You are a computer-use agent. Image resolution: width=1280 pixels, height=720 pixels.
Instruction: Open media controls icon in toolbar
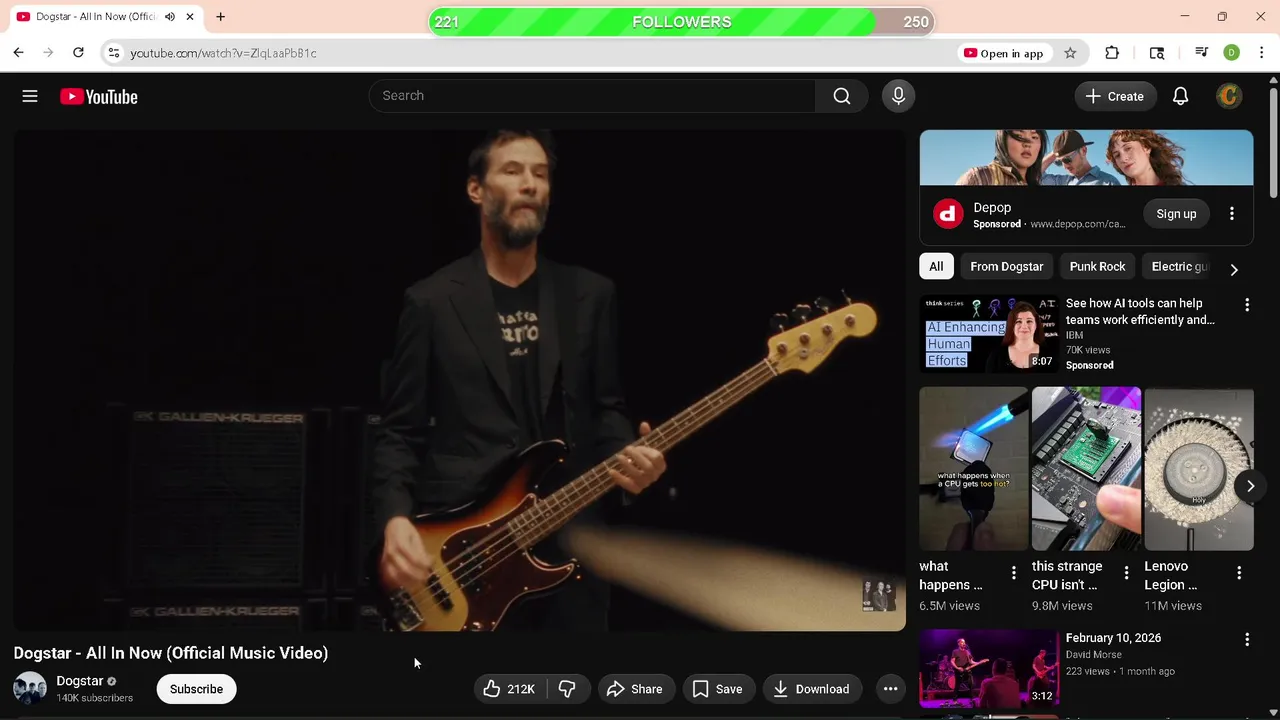pyautogui.click(x=1201, y=53)
